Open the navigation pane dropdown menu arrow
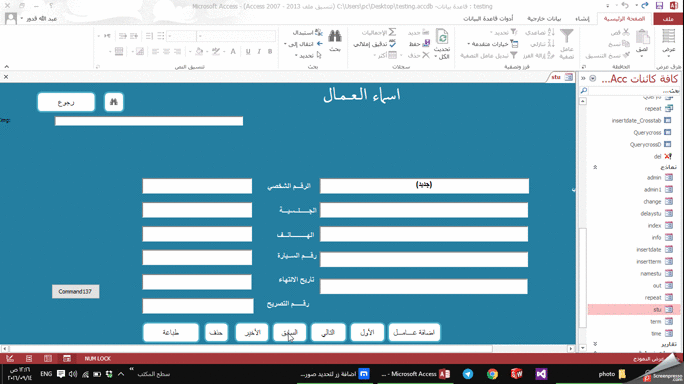The image size is (684, 384). pos(592,79)
